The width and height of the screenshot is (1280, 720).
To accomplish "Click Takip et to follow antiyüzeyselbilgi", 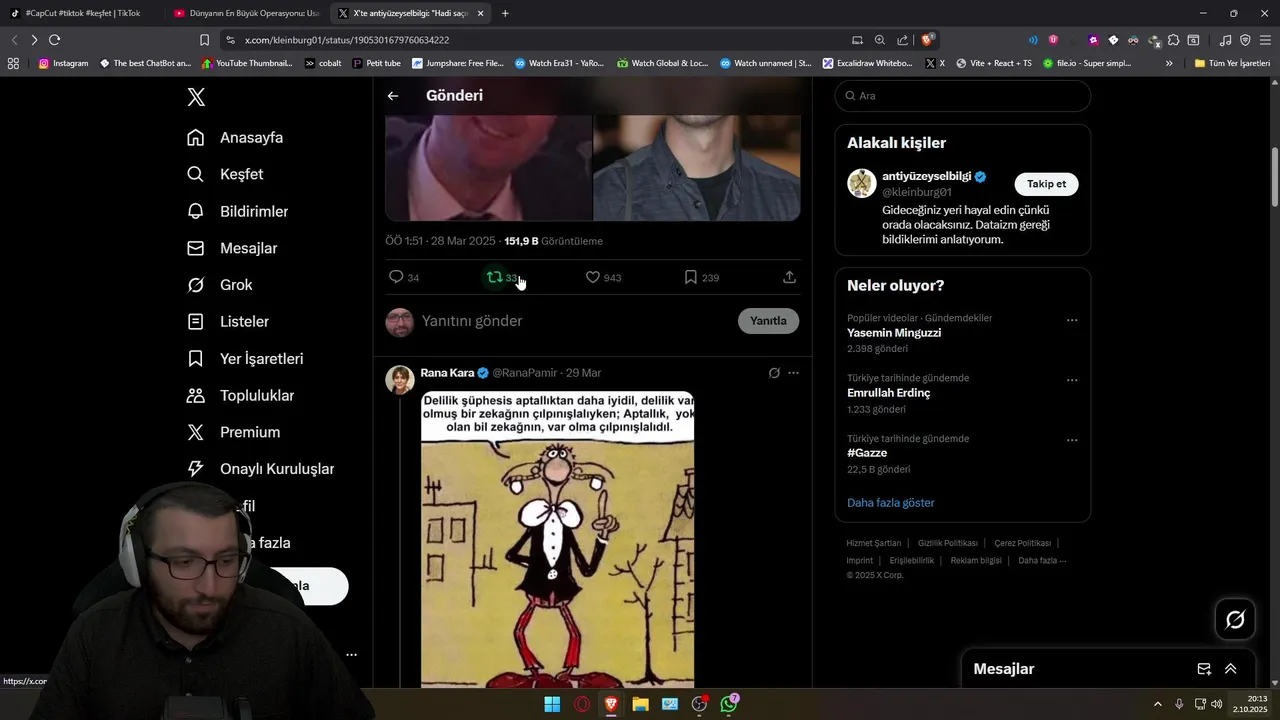I will coord(1046,184).
